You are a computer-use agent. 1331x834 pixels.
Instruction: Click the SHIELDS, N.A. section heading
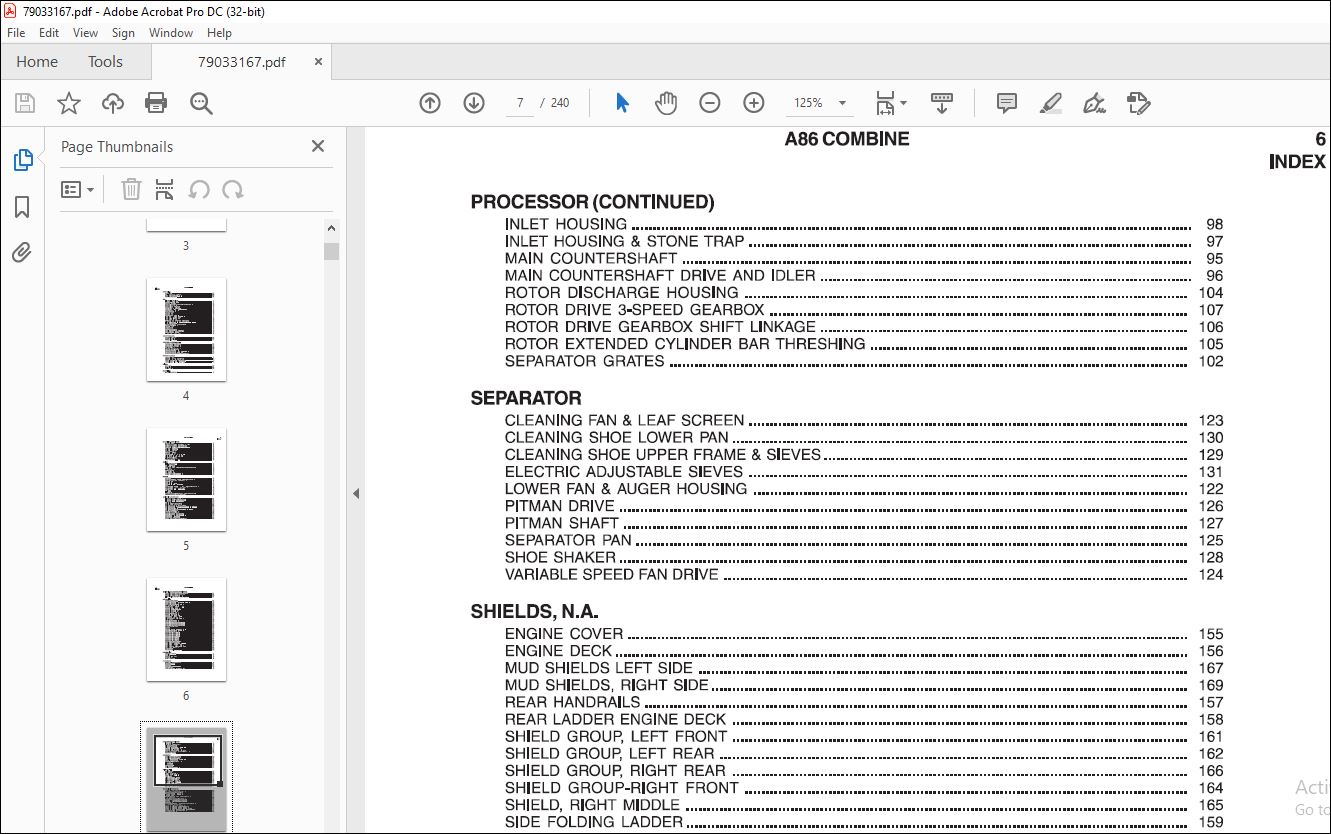point(535,611)
